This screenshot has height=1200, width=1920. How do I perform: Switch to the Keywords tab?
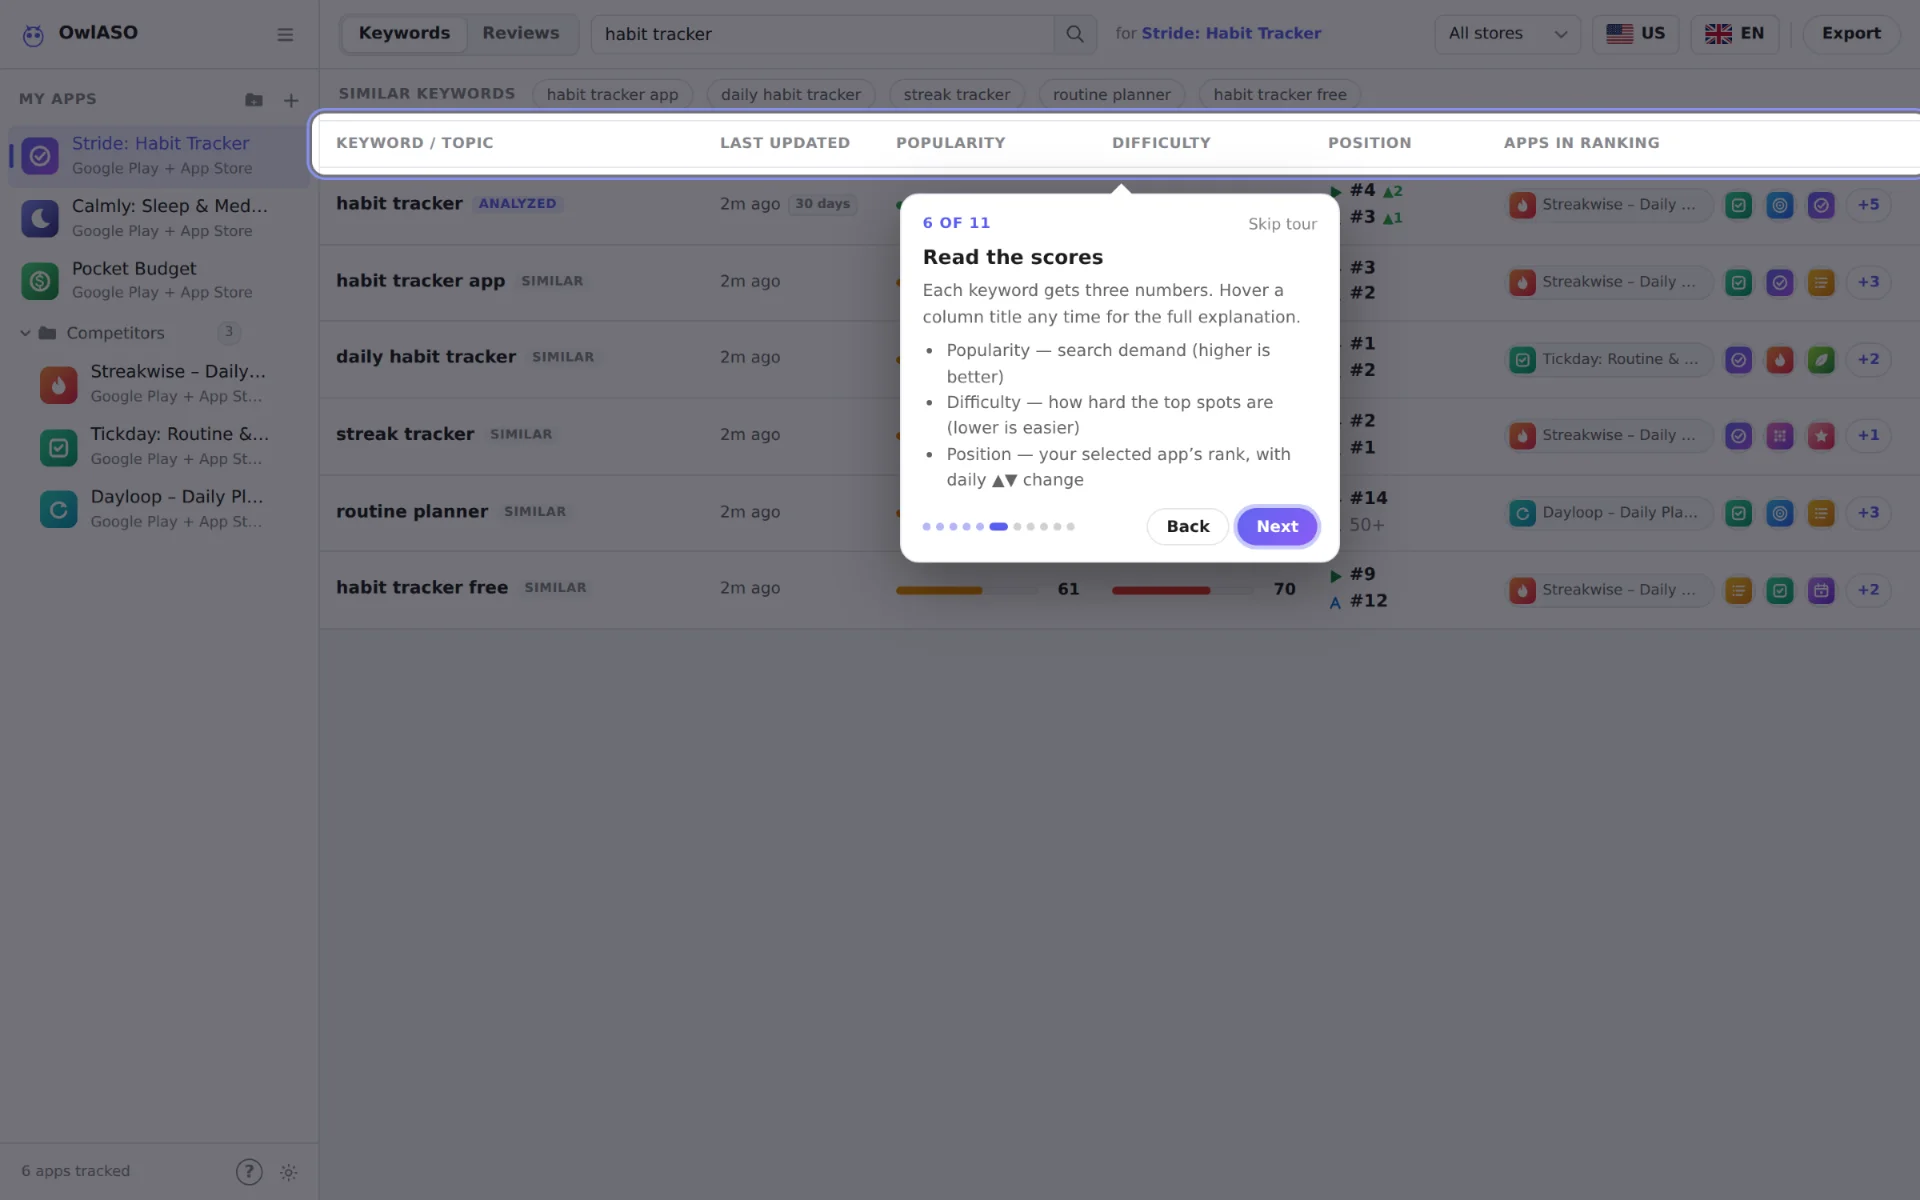404,34
